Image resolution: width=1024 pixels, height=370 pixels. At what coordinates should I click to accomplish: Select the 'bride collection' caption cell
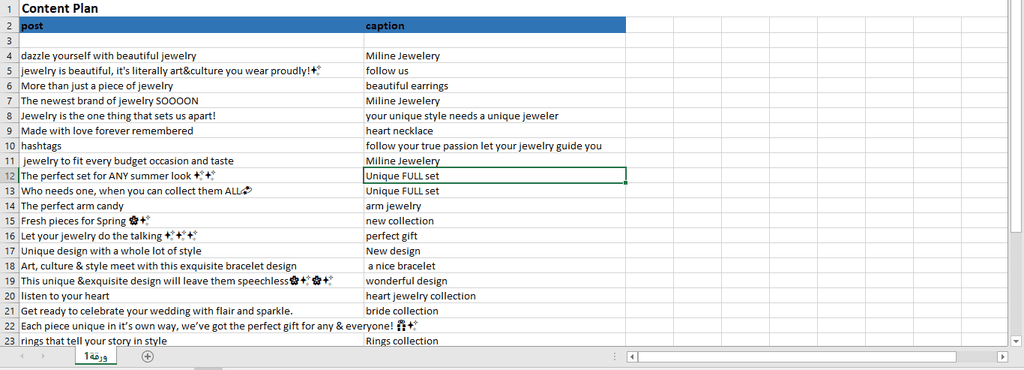tap(494, 311)
